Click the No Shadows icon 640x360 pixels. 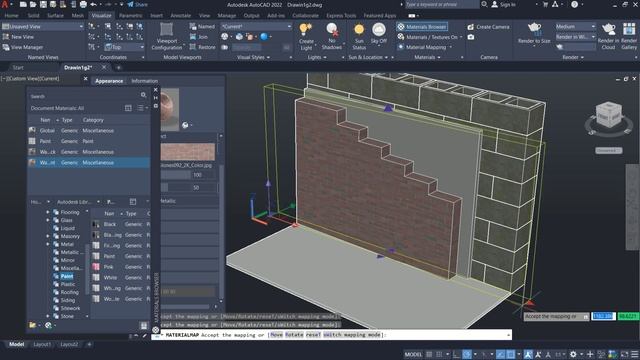point(332,29)
